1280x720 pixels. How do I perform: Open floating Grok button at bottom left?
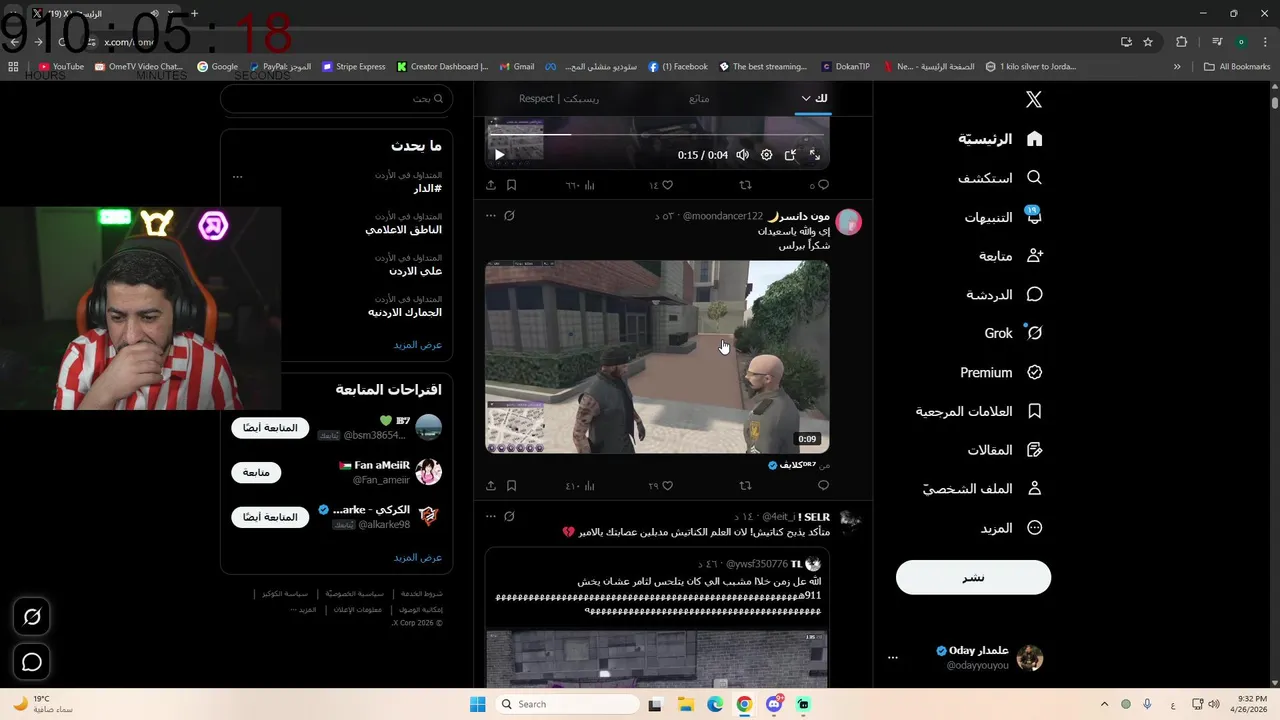click(32, 618)
